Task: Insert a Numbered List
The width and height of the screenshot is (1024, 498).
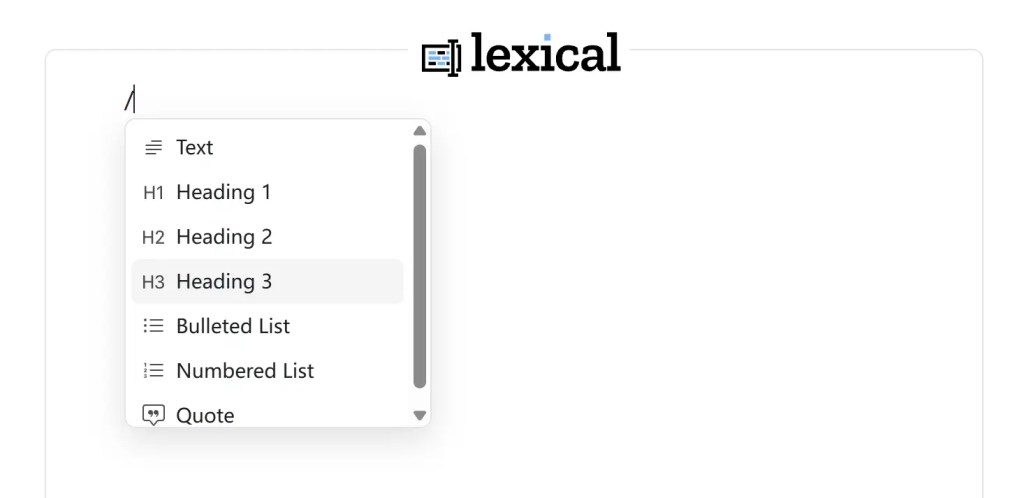Action: [268, 371]
